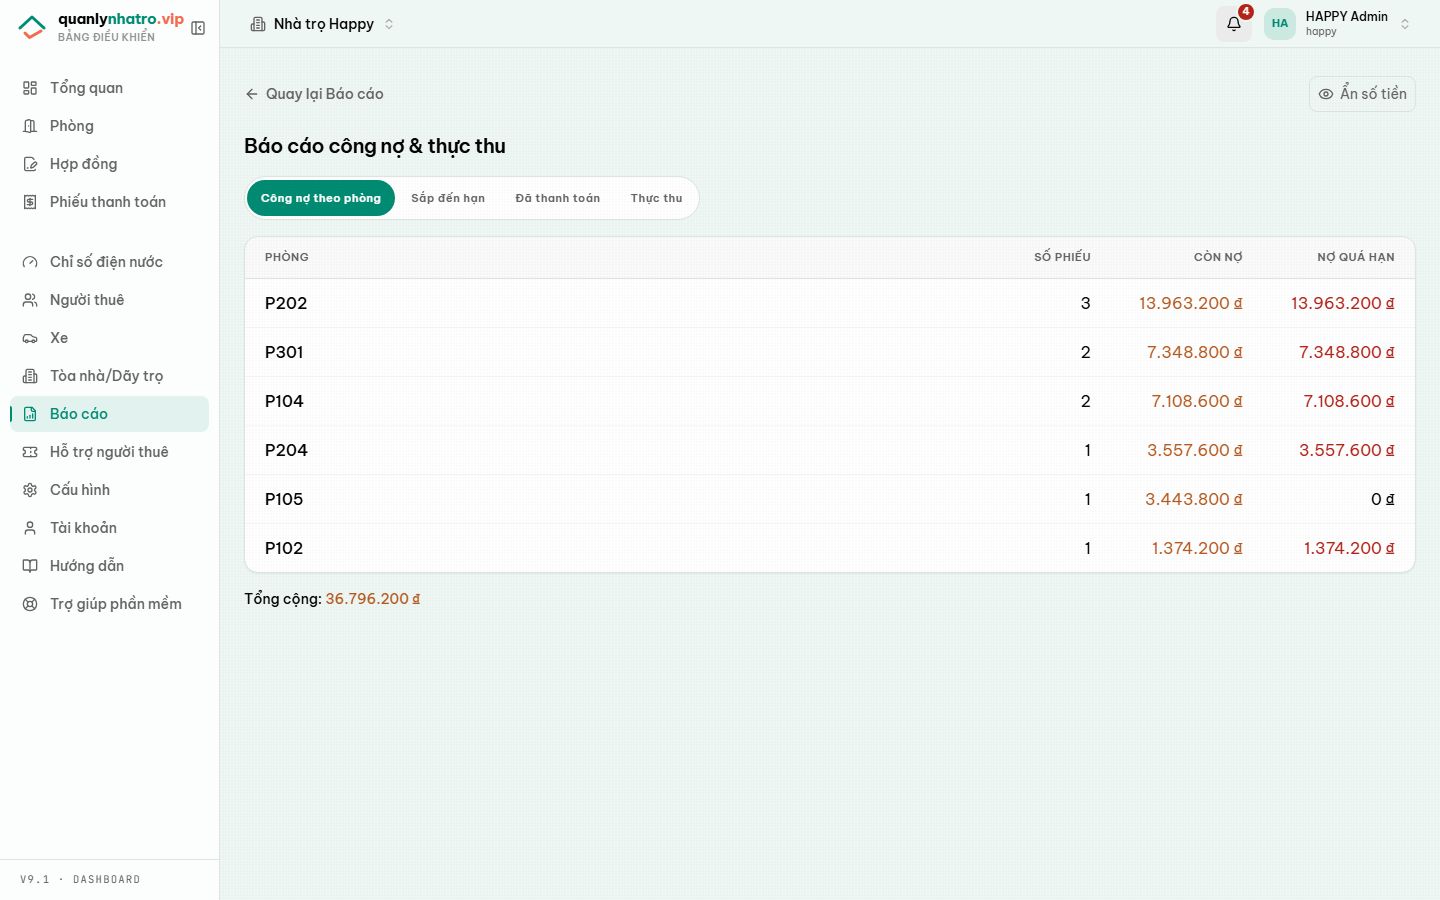Select room P202 in the table

[286, 303]
